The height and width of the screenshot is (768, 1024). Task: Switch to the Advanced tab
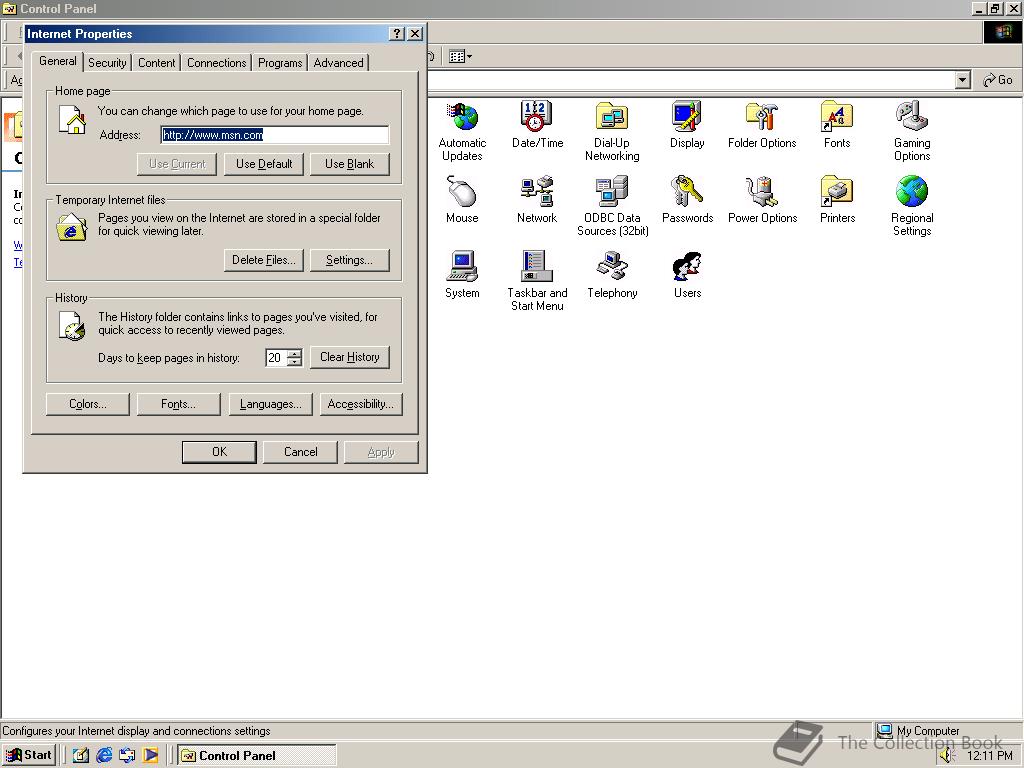(x=338, y=63)
